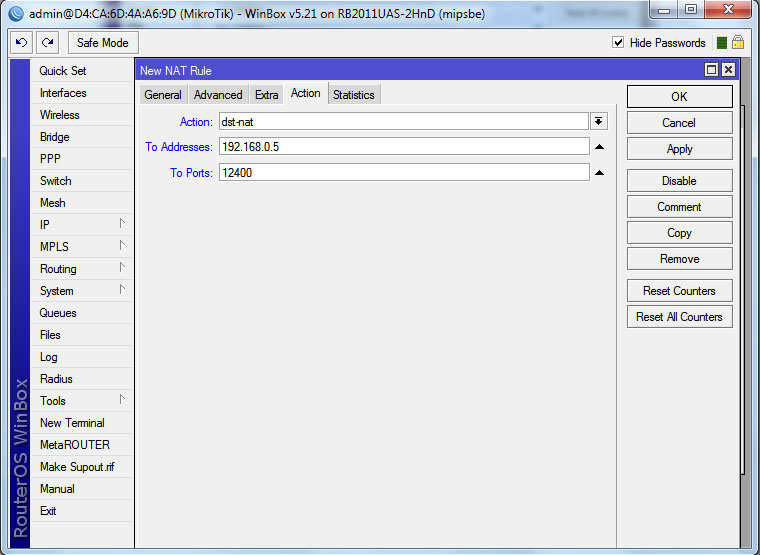
Task: Click the undo arrow icon in toolbar
Action: (x=21, y=43)
